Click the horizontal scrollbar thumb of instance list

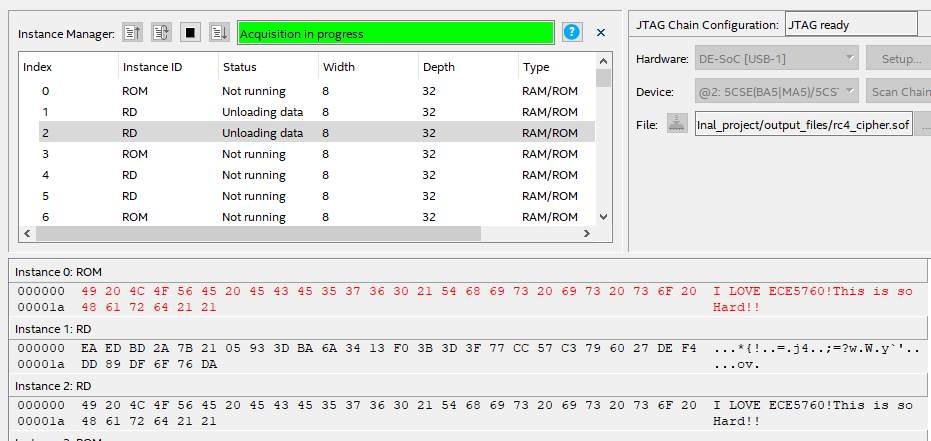click(x=258, y=234)
